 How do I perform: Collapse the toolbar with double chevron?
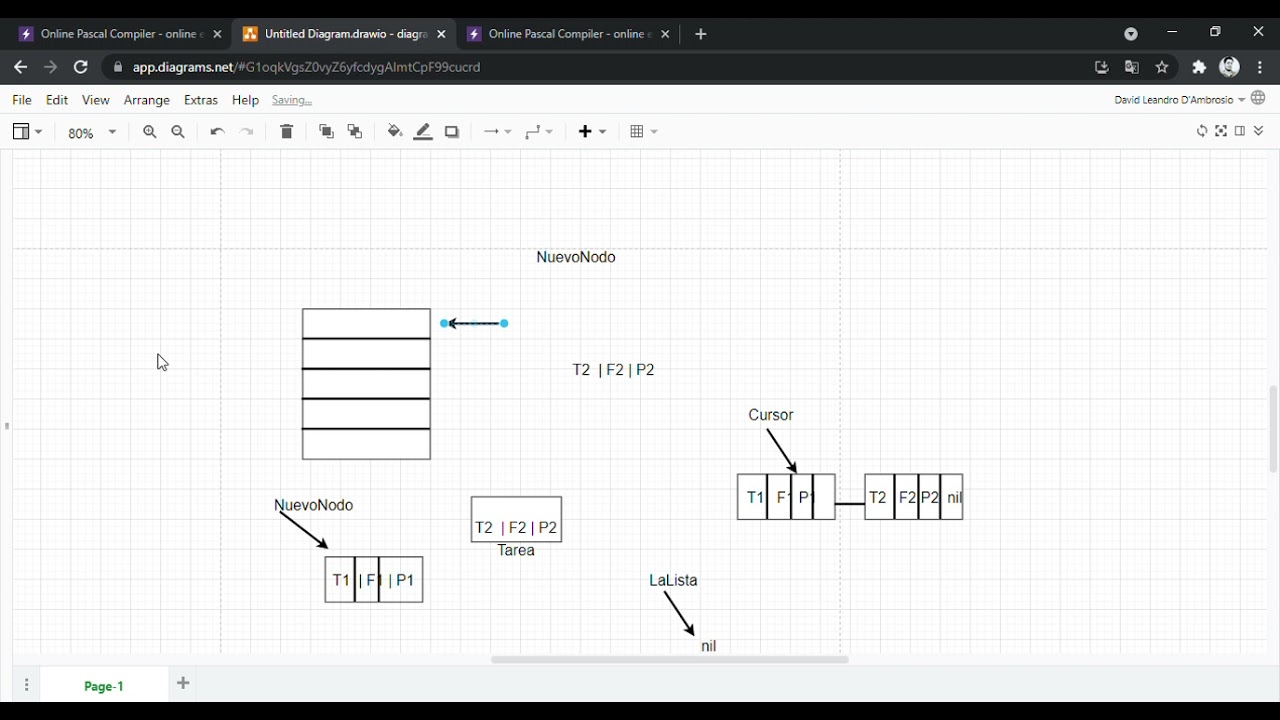[1259, 131]
